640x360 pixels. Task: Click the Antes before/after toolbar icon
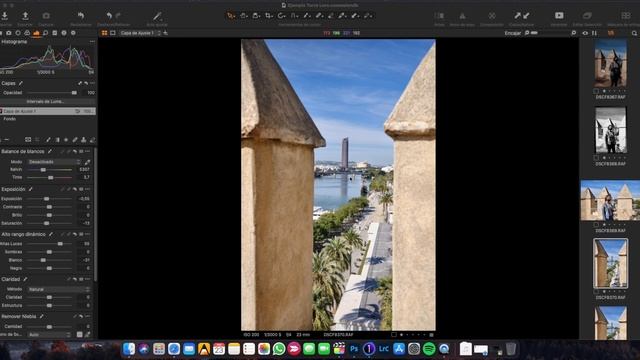[440, 16]
